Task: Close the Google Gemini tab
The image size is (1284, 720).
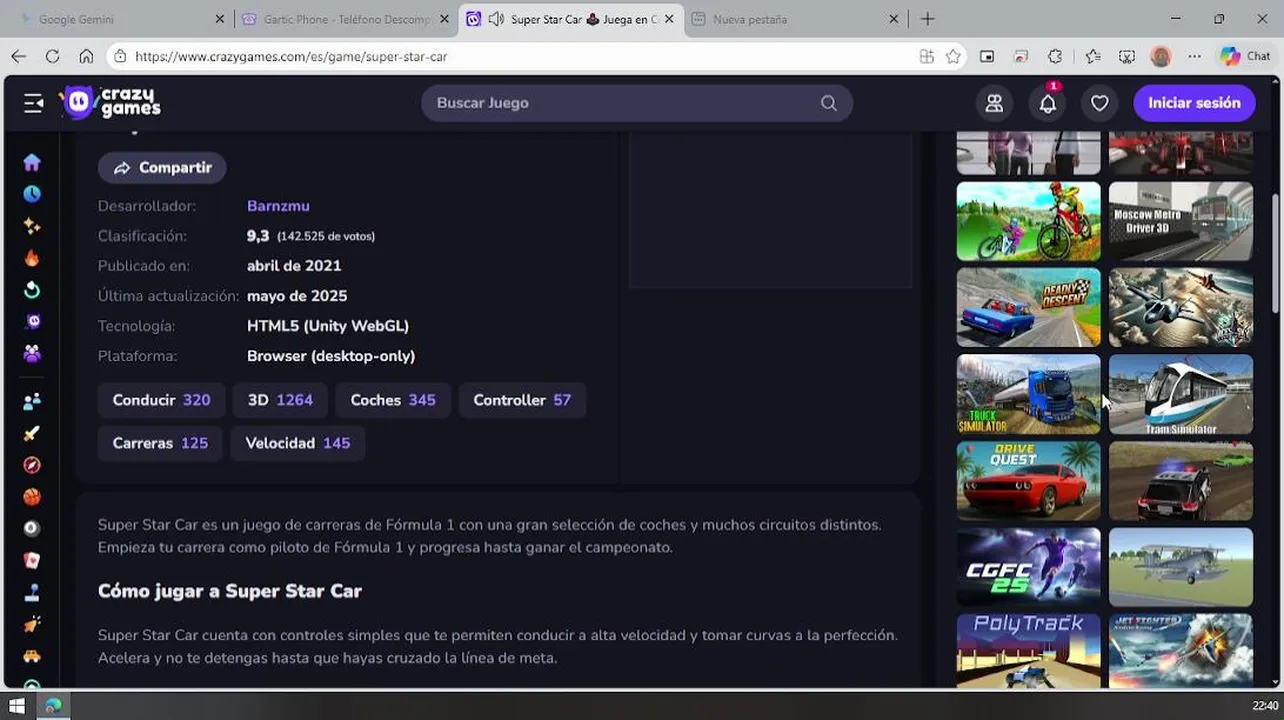Action: tap(220, 19)
